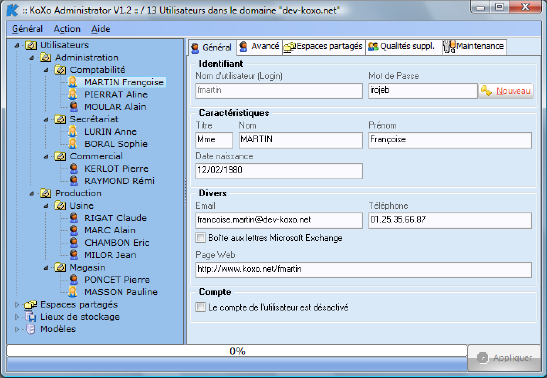This screenshot has width=547, height=378.
Task: Click the Mot de Passe field
Action: coord(423,91)
